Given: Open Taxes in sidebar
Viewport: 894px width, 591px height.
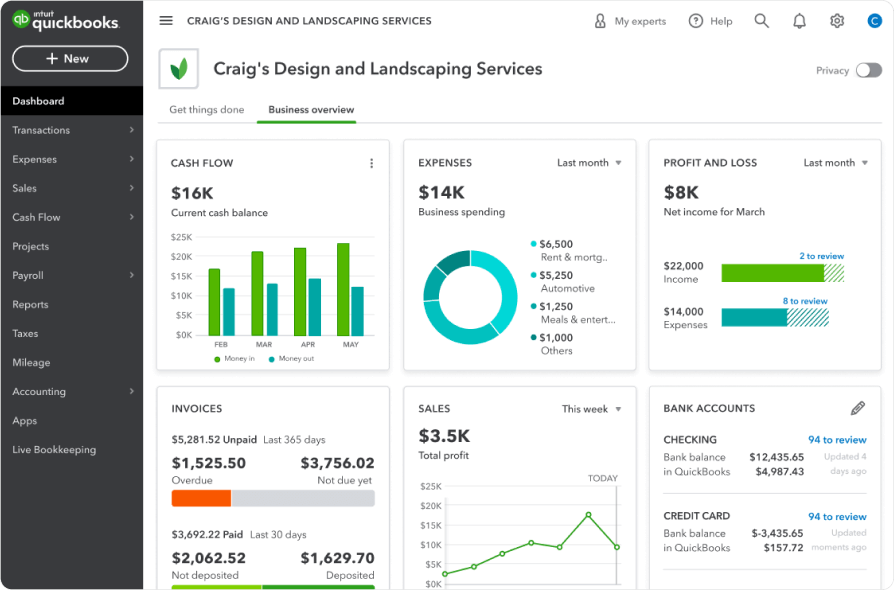Looking at the screenshot, I should point(72,333).
